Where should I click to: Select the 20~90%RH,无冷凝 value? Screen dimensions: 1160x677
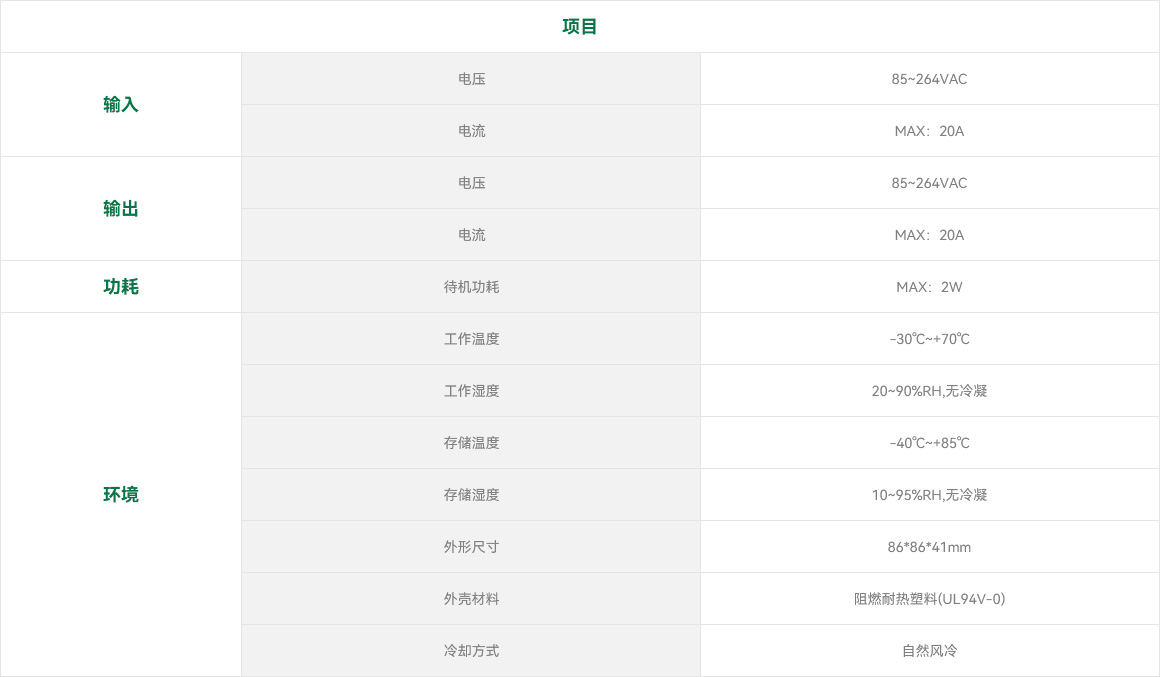pos(929,391)
